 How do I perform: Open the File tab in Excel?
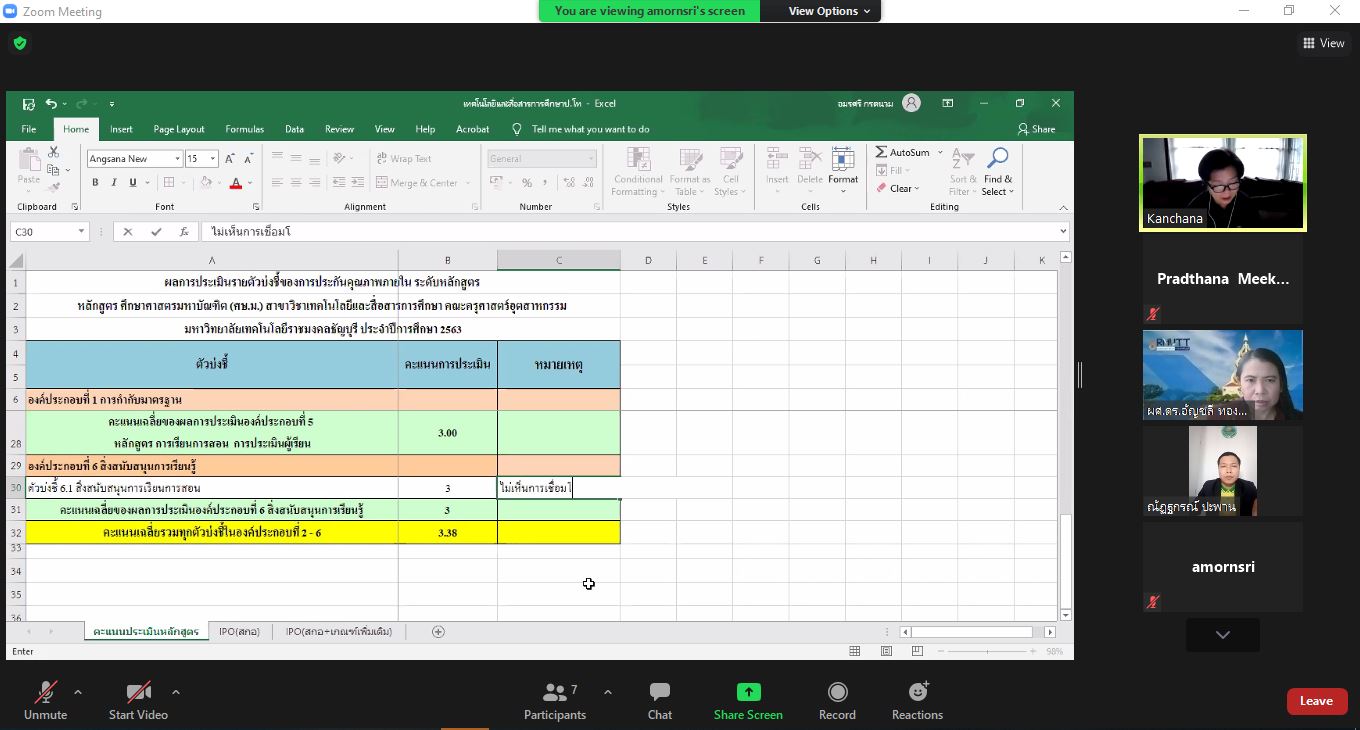click(x=29, y=129)
